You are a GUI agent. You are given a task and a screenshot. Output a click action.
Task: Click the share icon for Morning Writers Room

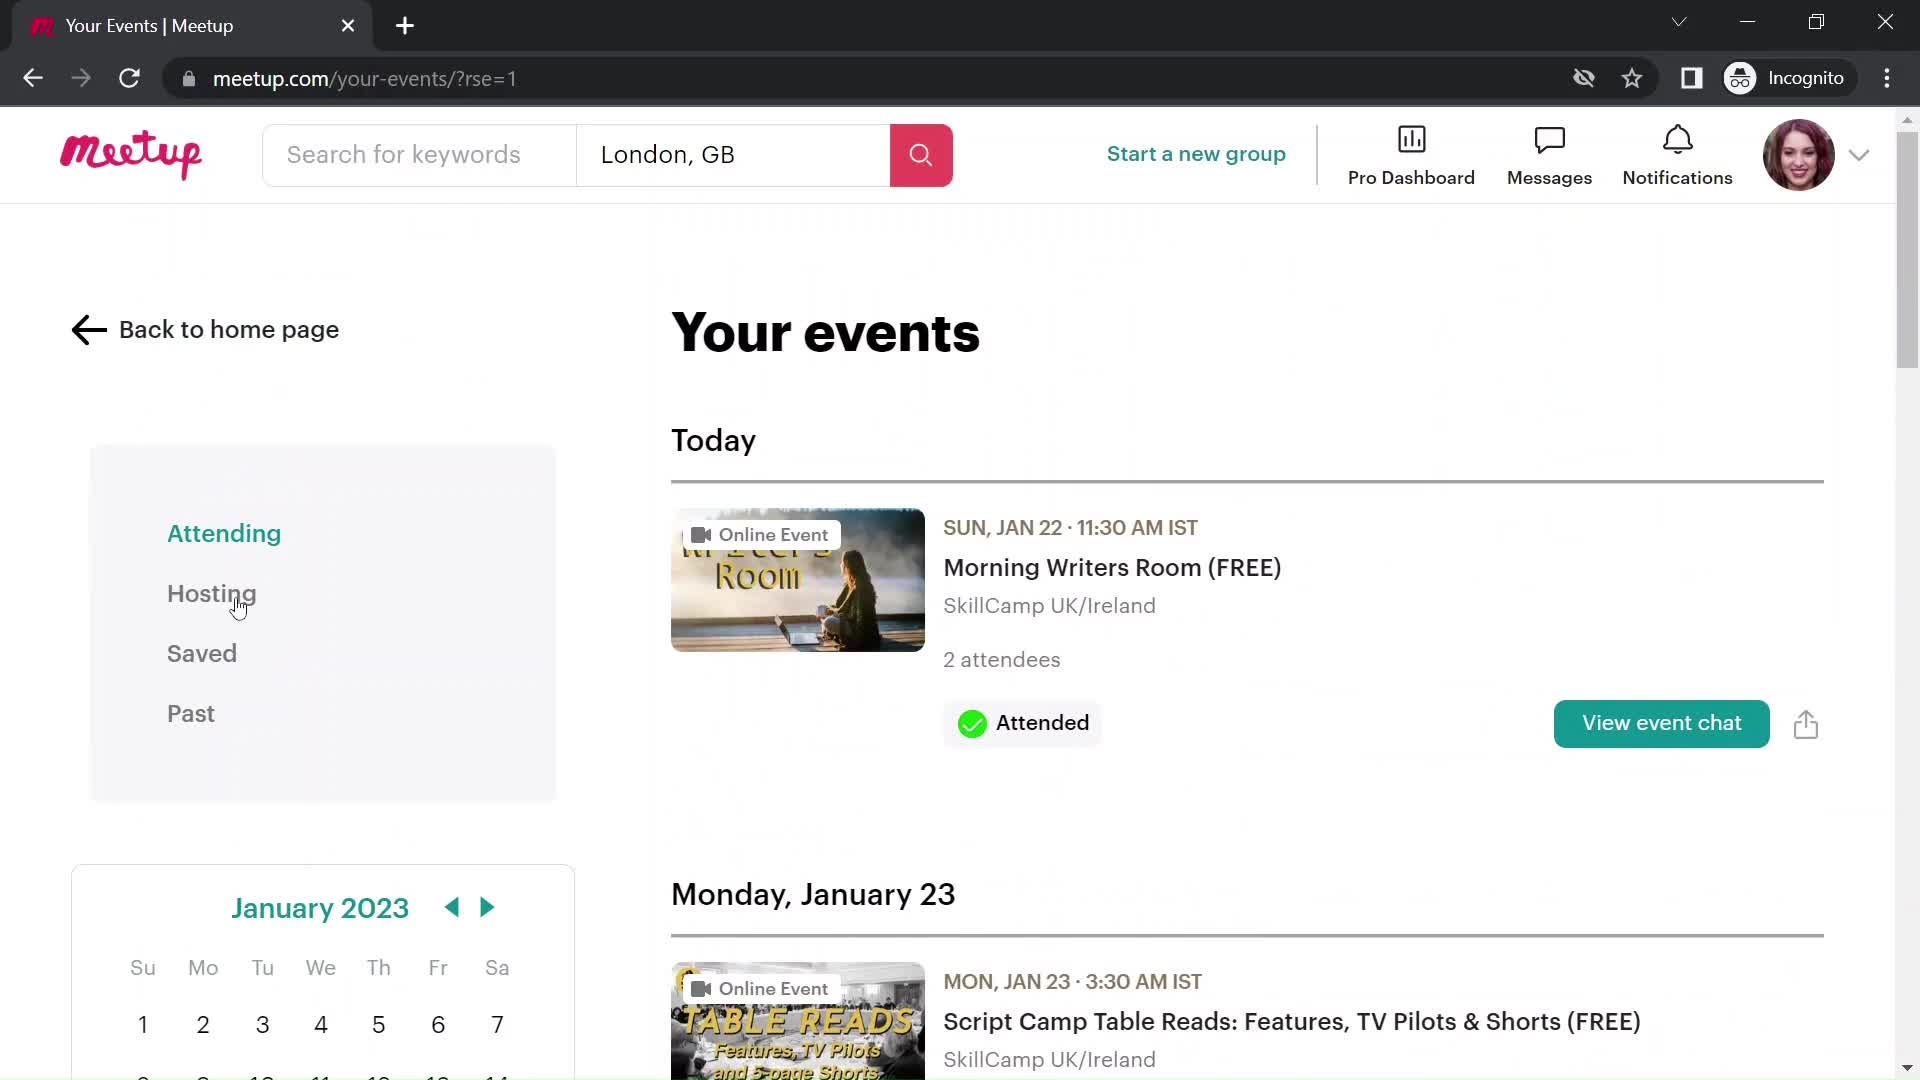pyautogui.click(x=1807, y=723)
